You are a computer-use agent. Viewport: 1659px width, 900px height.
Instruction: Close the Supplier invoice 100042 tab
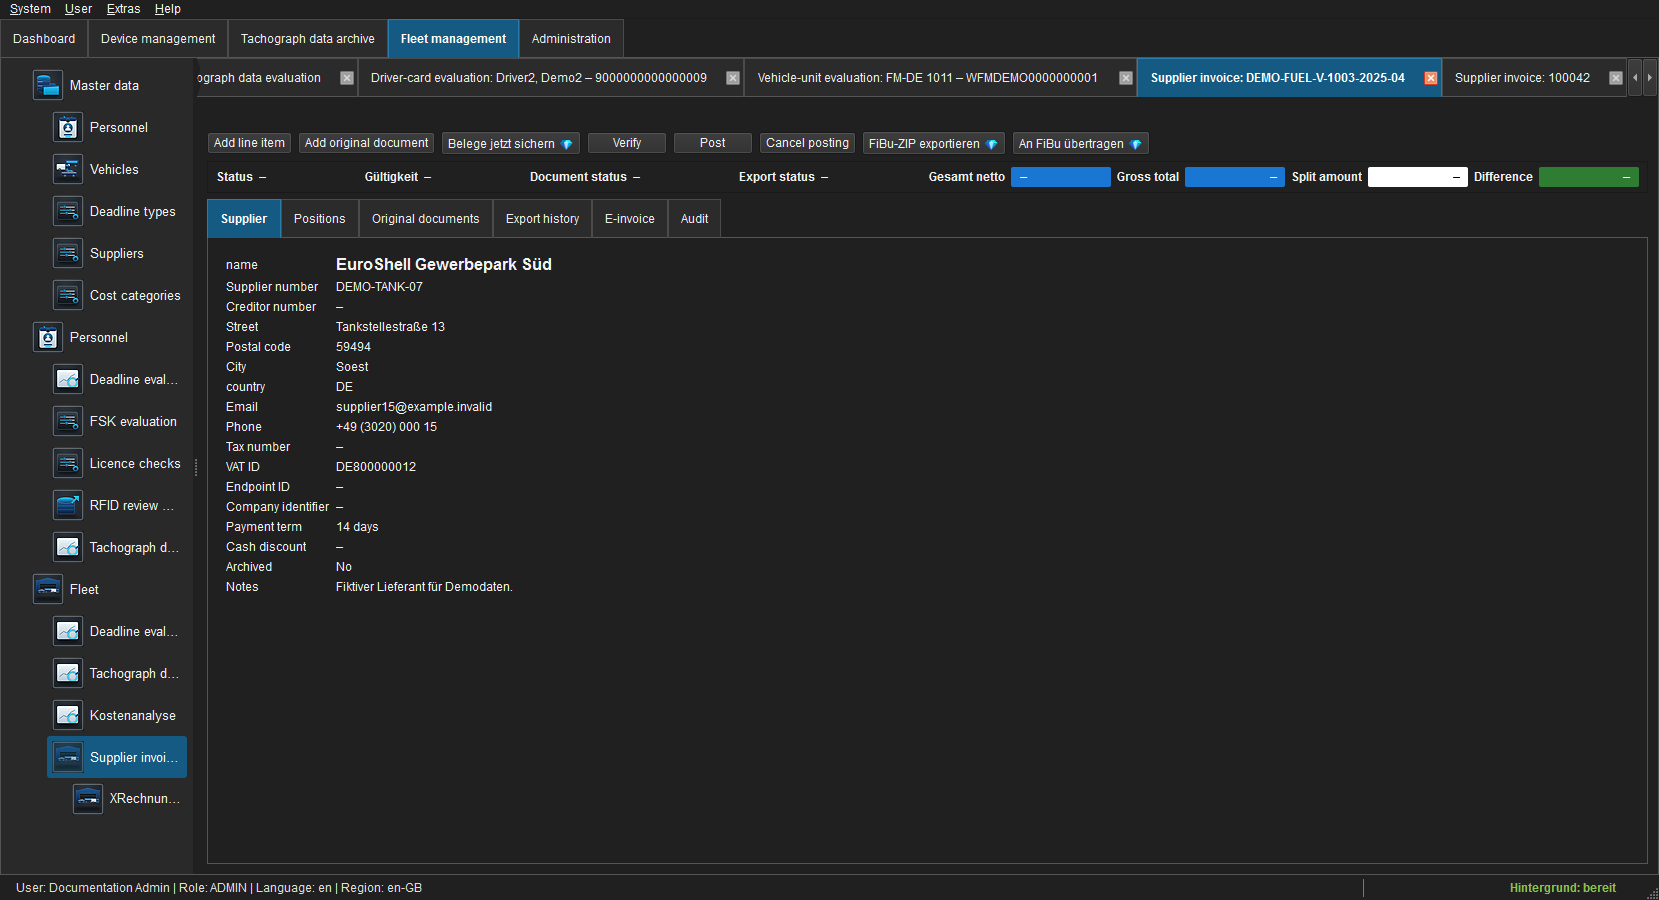click(1616, 78)
